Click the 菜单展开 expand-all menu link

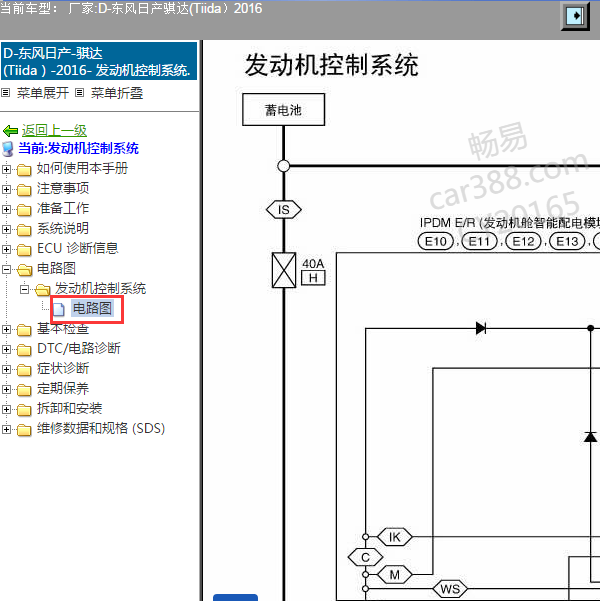(43, 93)
